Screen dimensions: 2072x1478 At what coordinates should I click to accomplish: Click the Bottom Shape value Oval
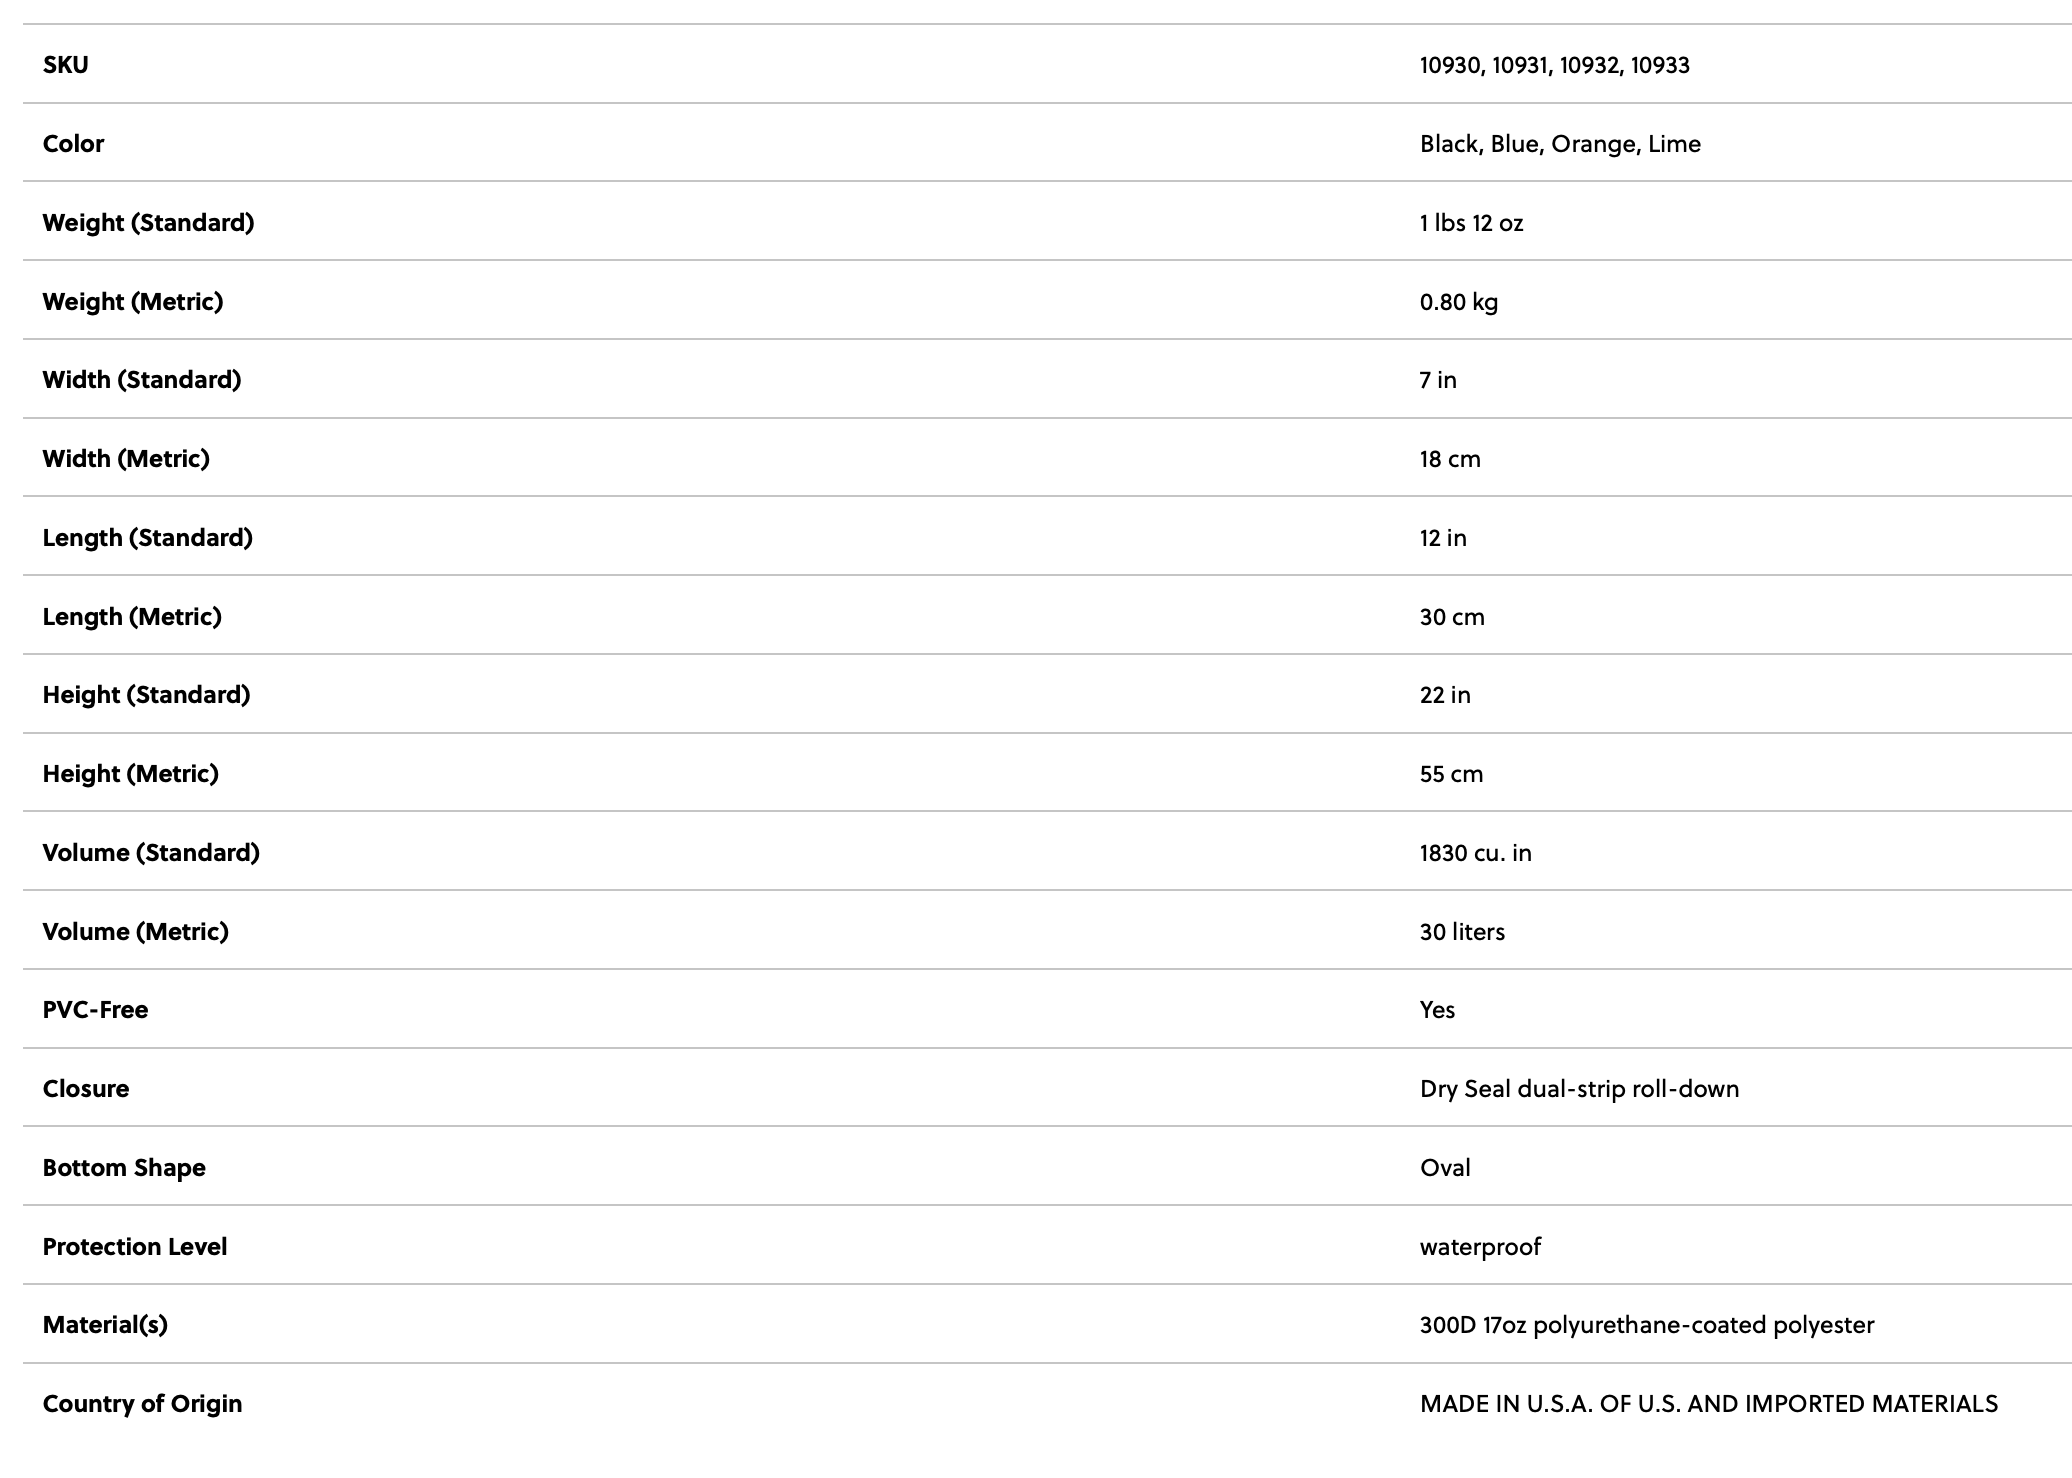coord(1445,1168)
